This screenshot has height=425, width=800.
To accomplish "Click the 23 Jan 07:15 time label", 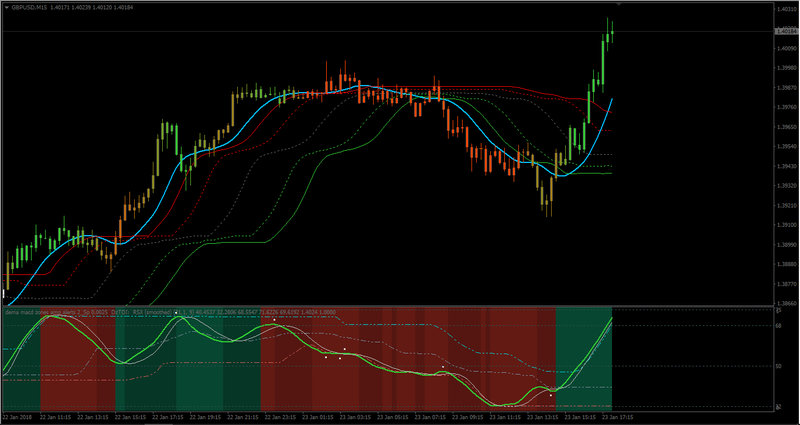I will [429, 417].
